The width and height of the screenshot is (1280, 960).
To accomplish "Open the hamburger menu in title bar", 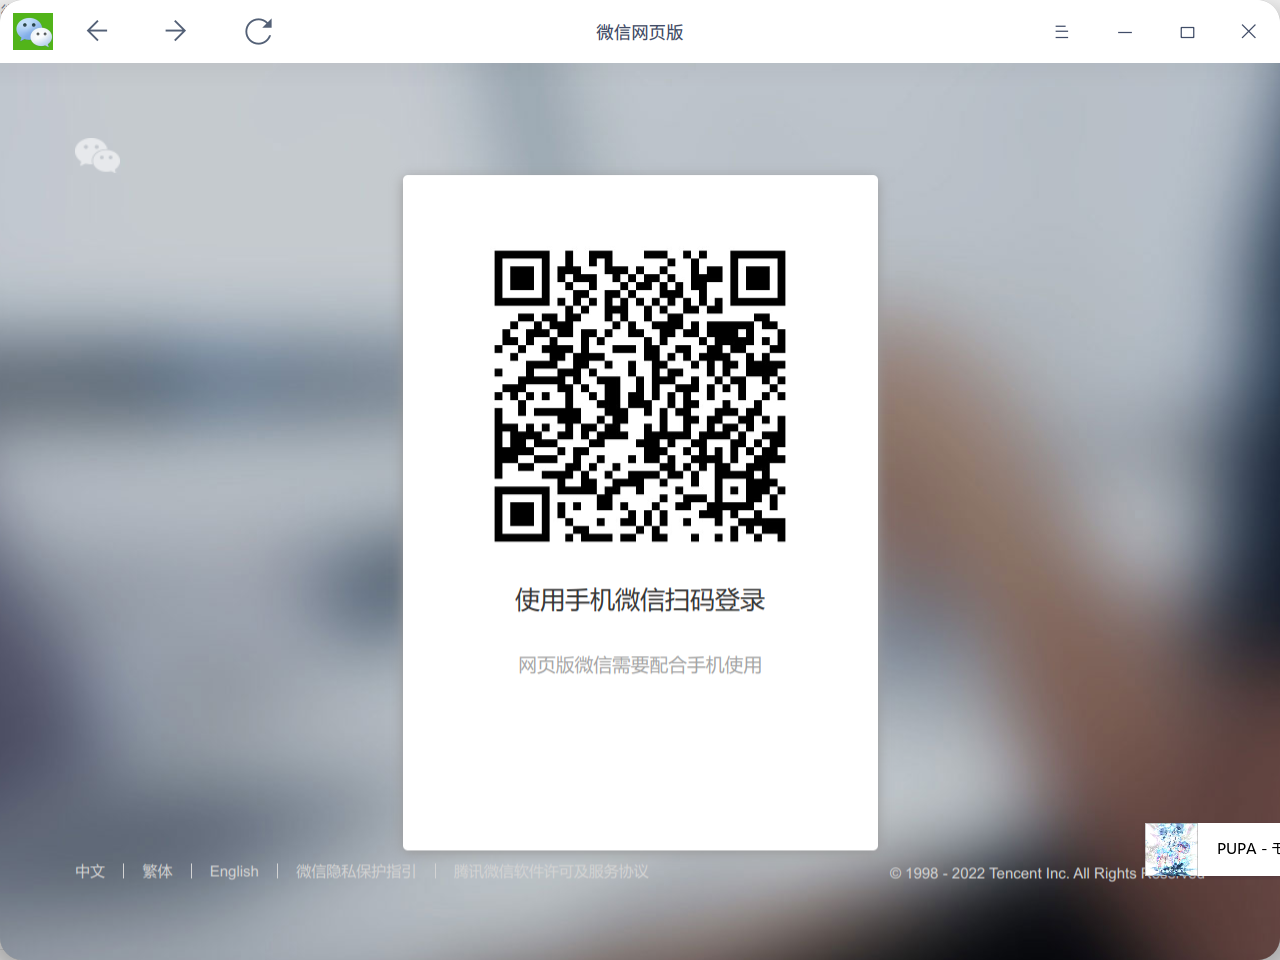I will click(x=1061, y=32).
